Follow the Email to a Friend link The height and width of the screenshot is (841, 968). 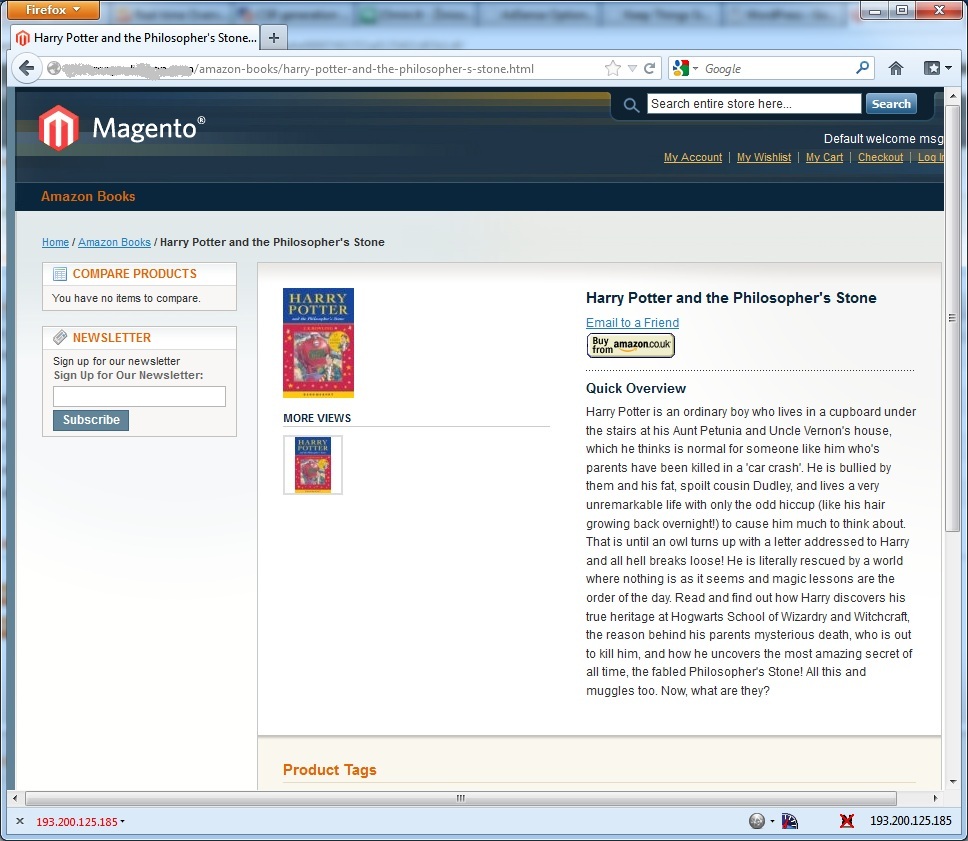632,322
